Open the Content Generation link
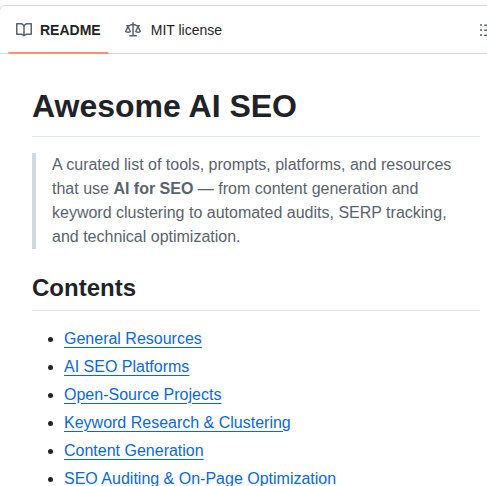Viewport: 487px width, 486px height. click(134, 451)
